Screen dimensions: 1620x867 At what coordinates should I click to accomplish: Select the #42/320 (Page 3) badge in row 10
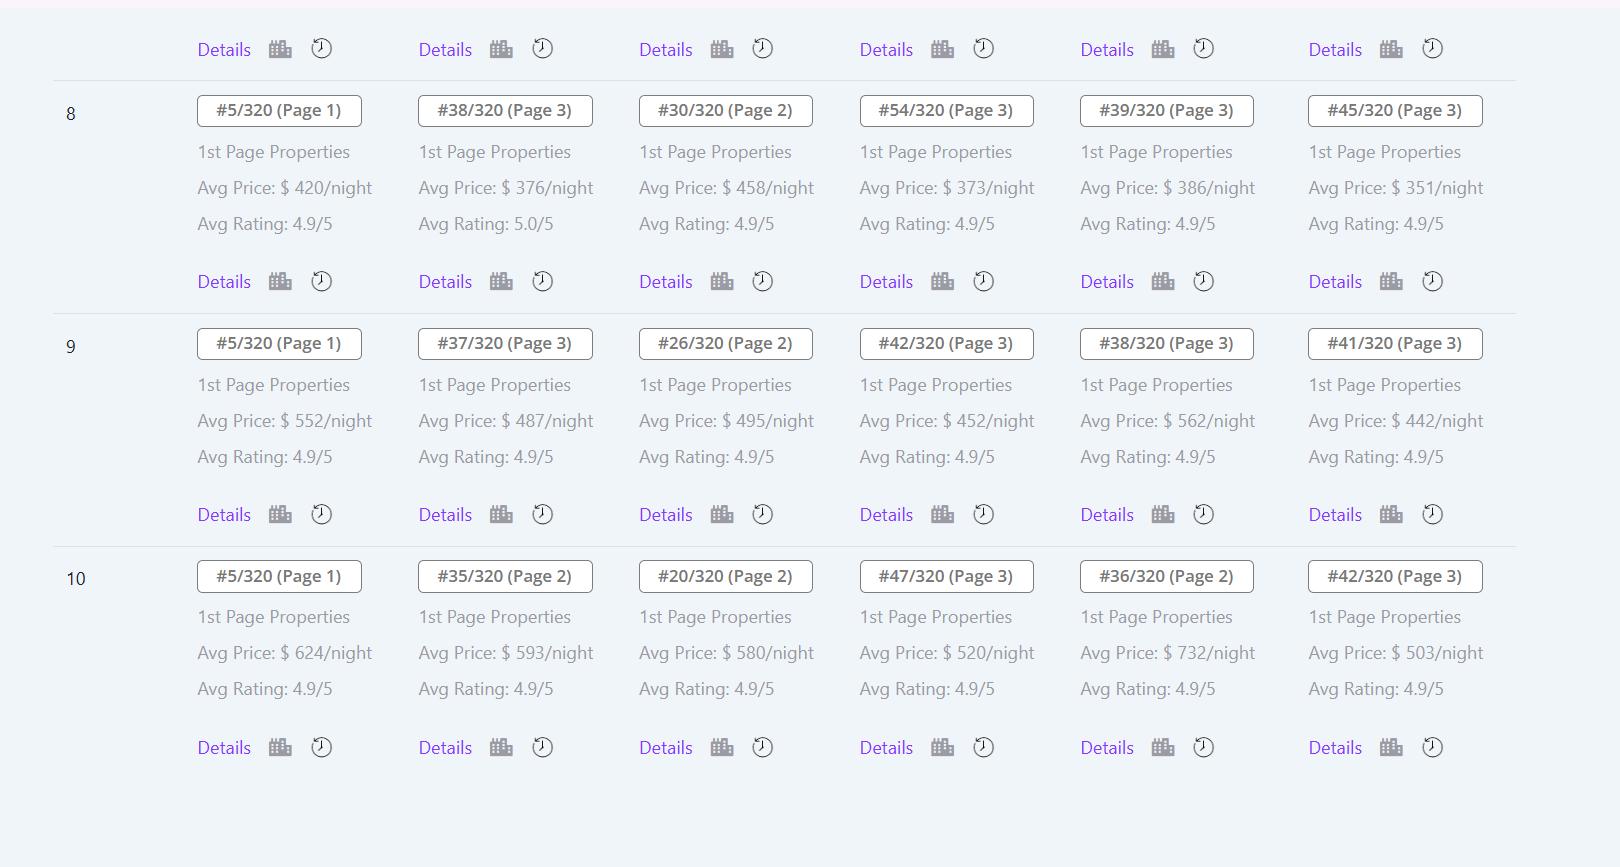tap(1395, 577)
